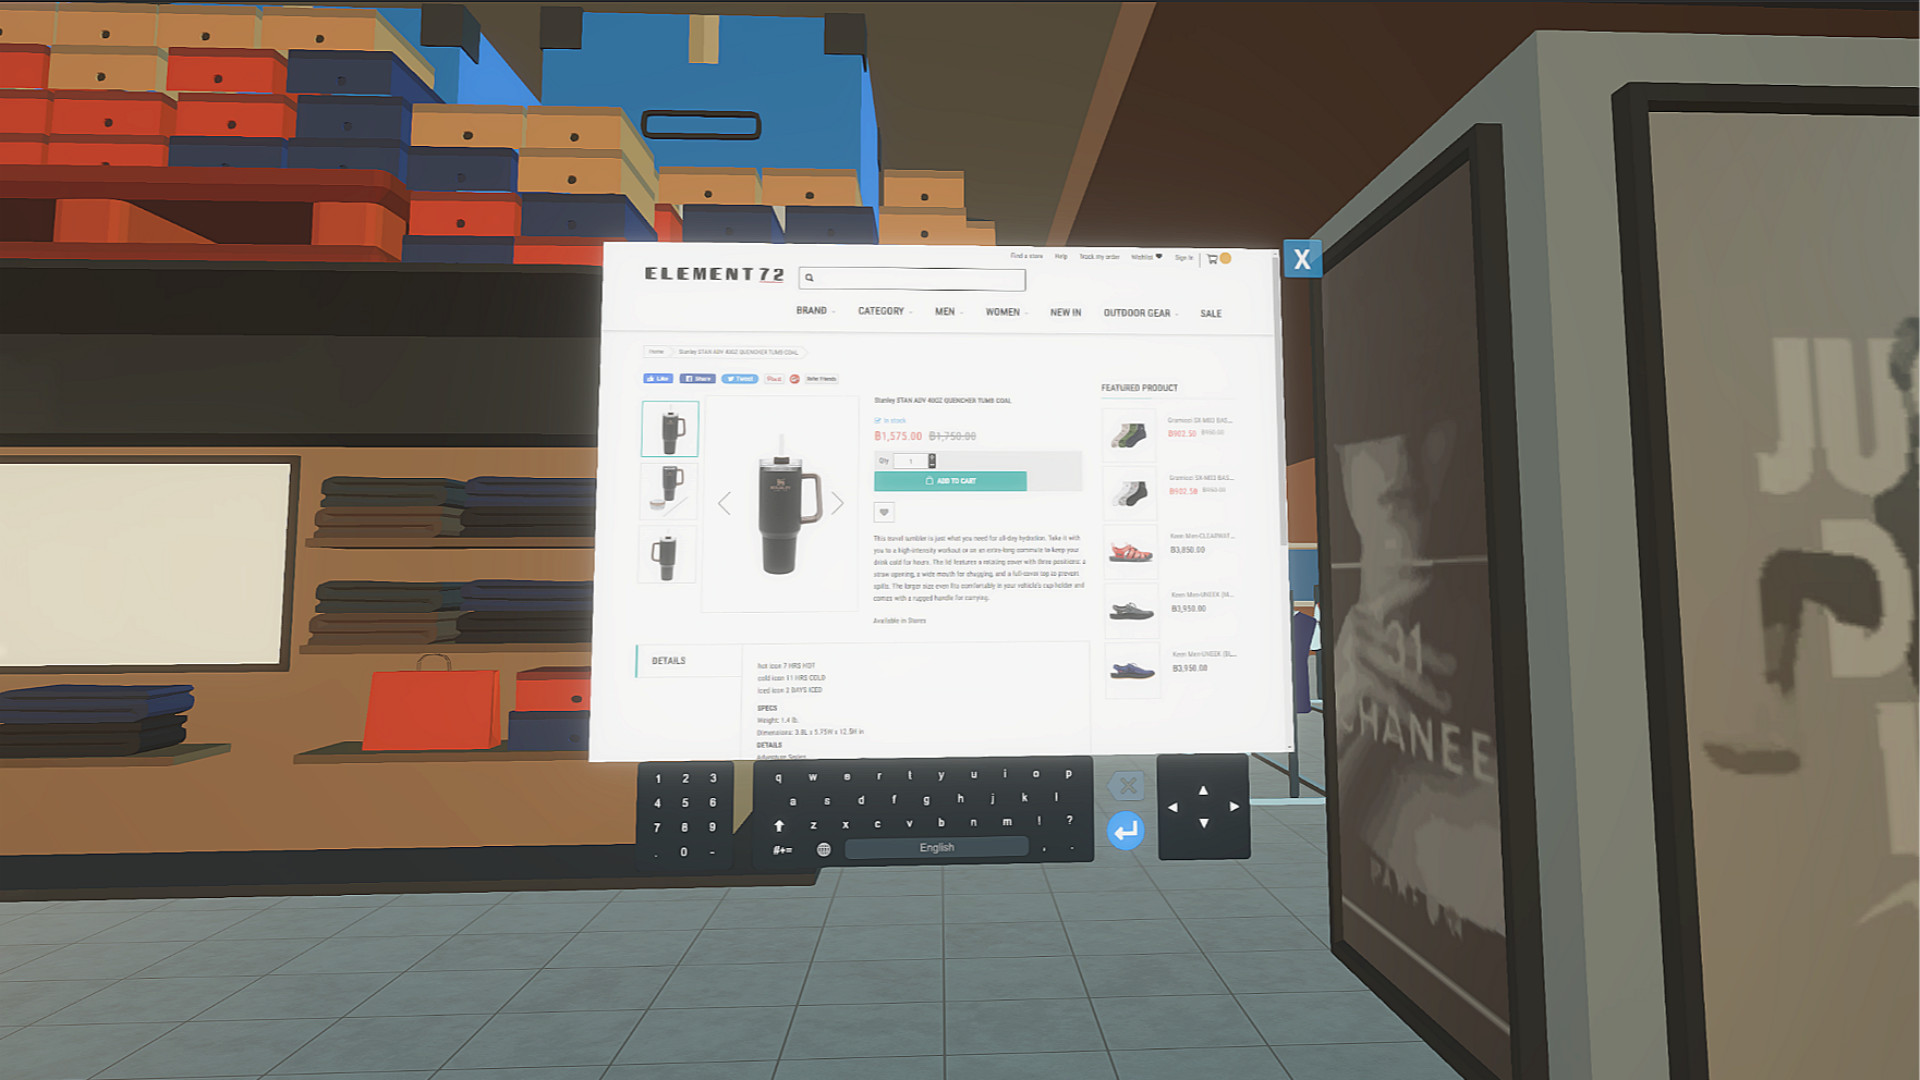Like the product via the Facebook Like button

pos(659,379)
